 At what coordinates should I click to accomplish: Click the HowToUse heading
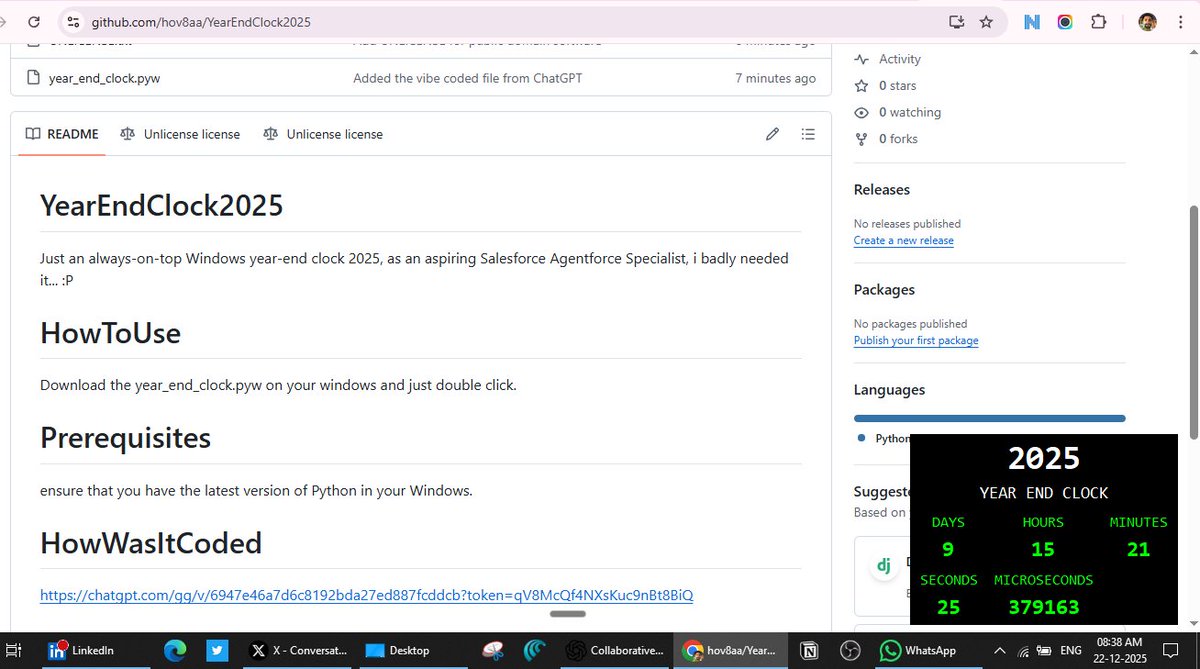[x=110, y=332]
